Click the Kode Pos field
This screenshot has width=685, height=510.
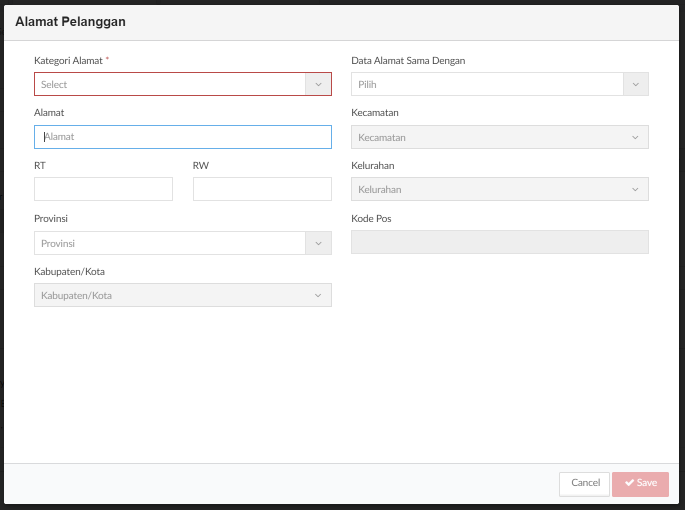[x=500, y=242]
